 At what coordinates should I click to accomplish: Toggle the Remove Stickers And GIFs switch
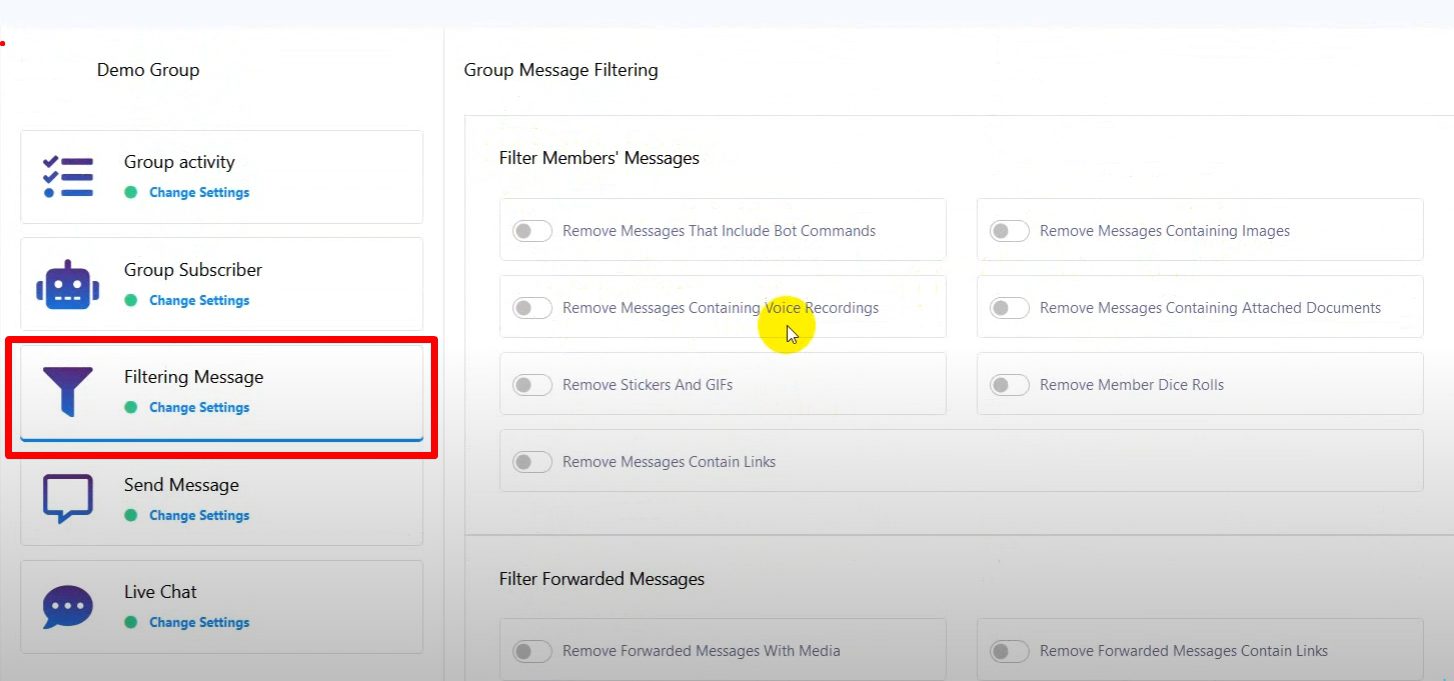(532, 385)
